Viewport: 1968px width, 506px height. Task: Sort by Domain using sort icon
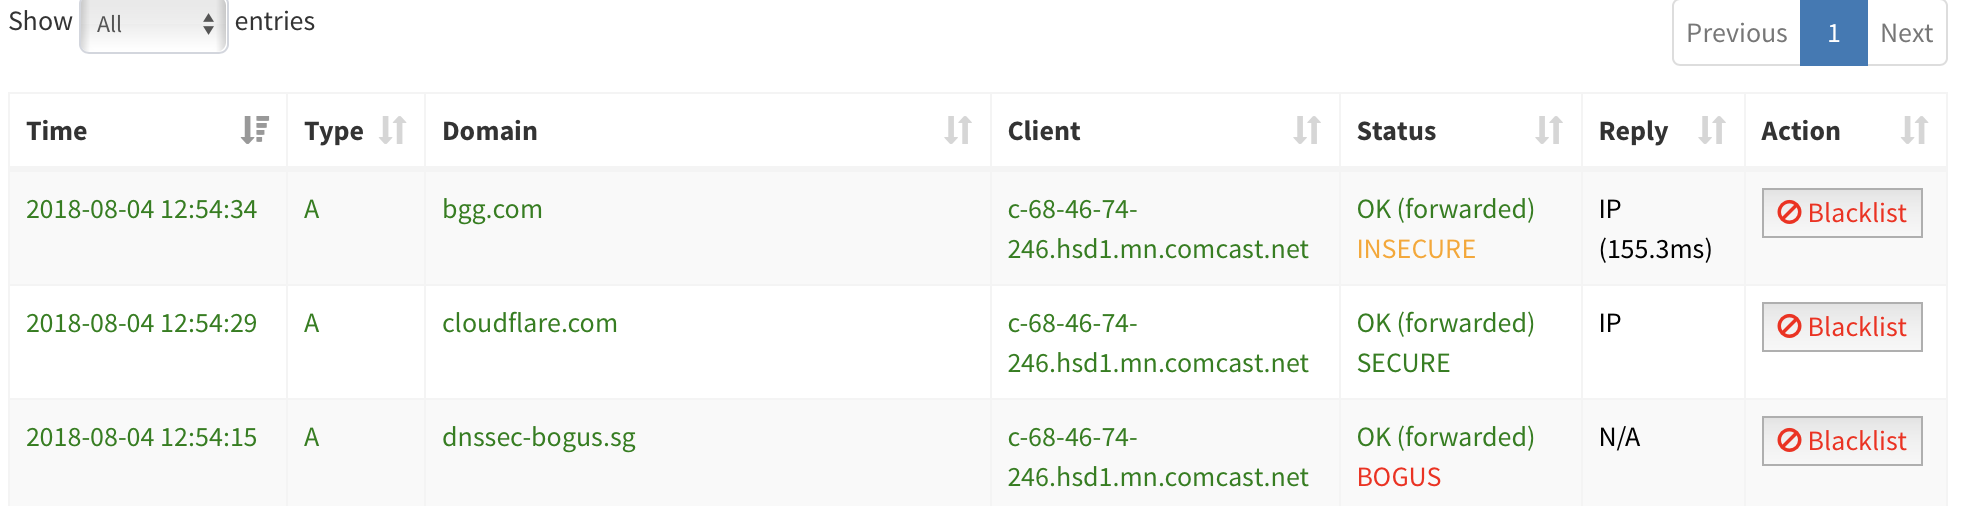coord(958,130)
